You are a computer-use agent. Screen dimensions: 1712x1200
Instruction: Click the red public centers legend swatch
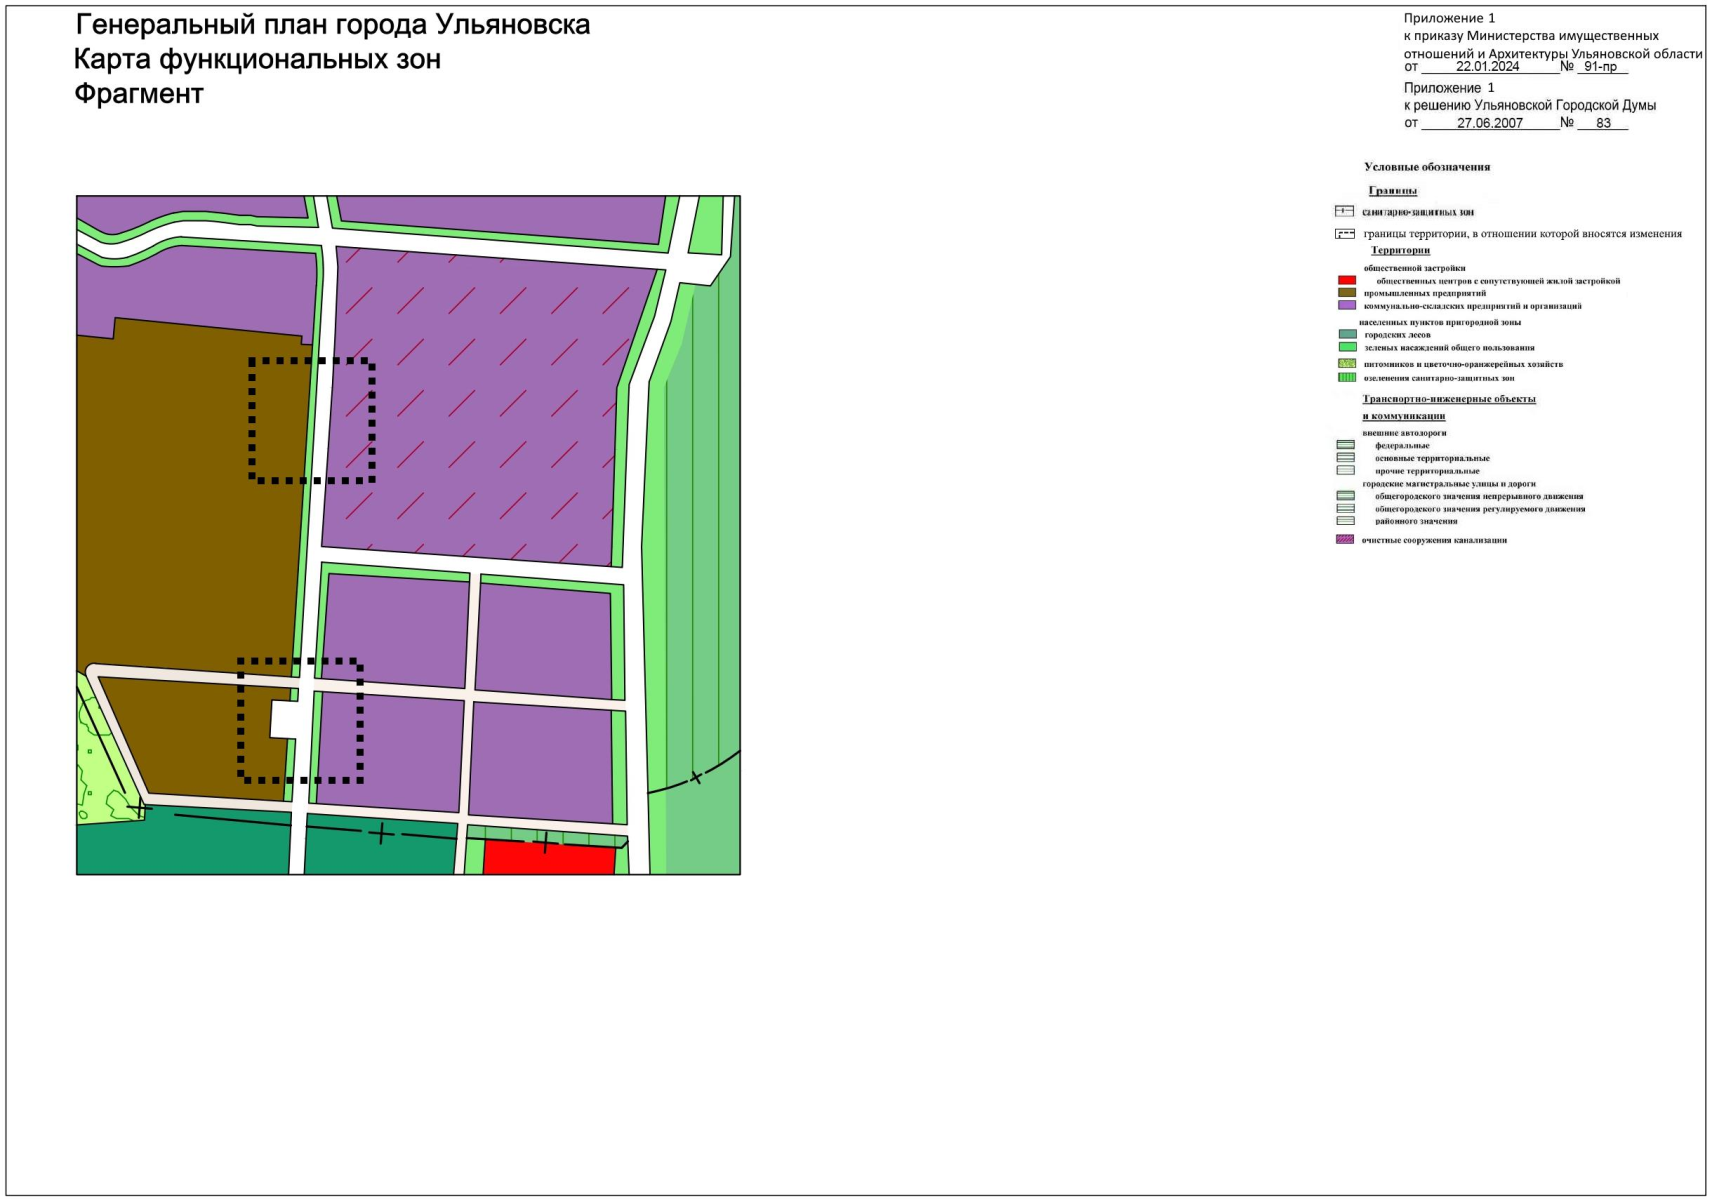click(x=1346, y=281)
